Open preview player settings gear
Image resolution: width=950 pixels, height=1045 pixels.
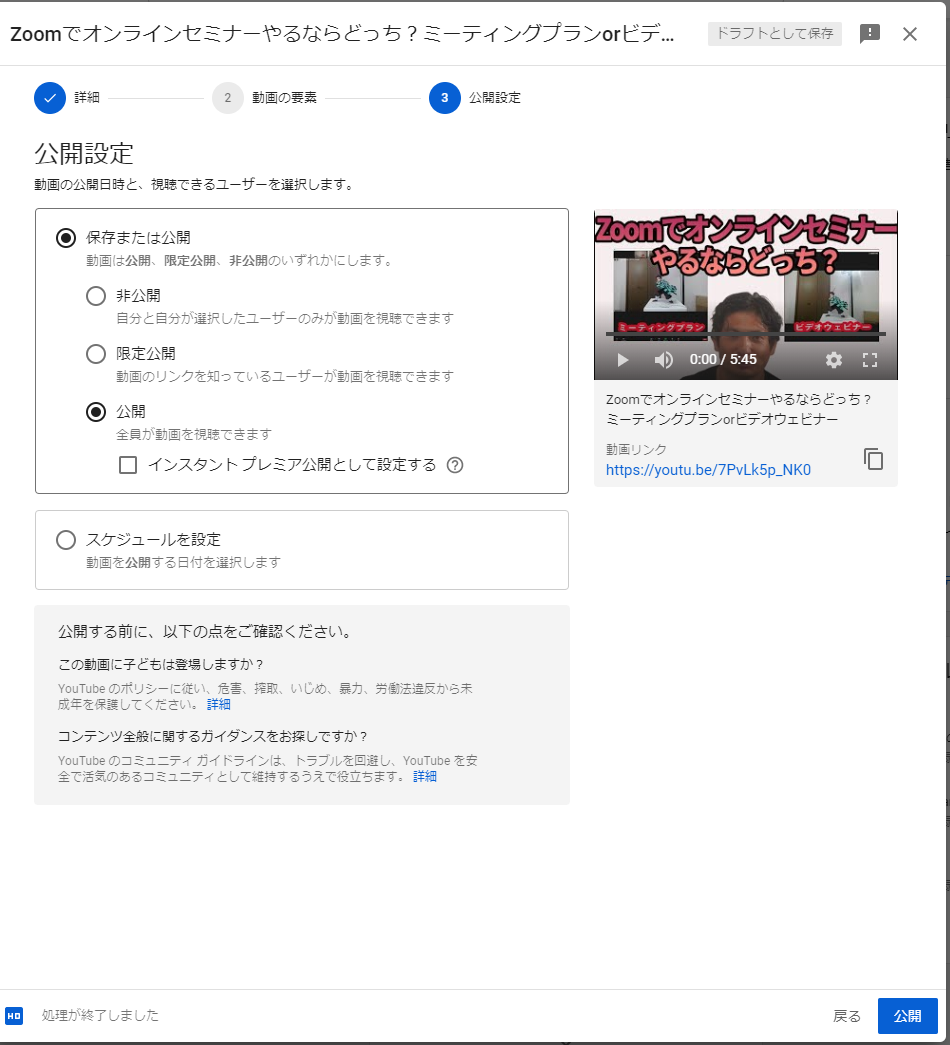(x=833, y=360)
